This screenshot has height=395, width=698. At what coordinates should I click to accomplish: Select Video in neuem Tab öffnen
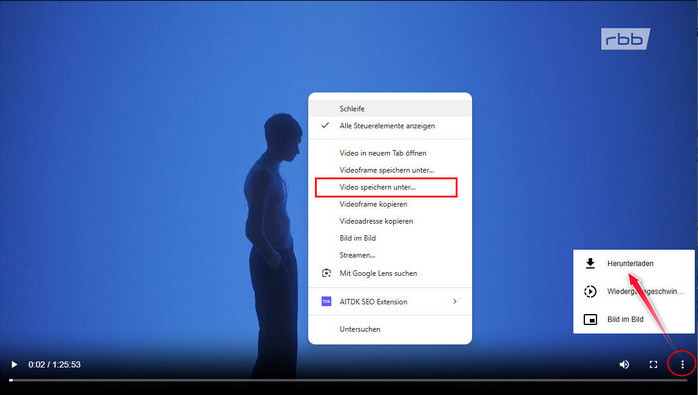[390, 153]
